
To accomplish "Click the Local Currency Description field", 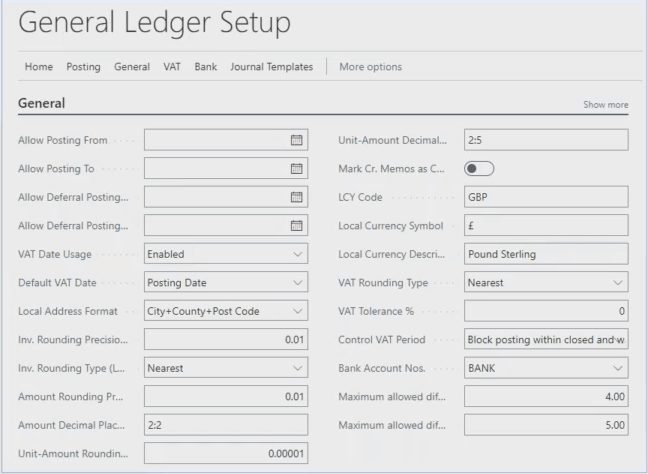I will (x=545, y=254).
